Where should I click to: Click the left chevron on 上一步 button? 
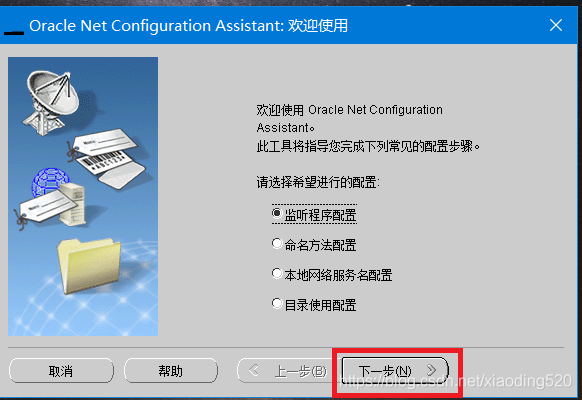coord(254,370)
